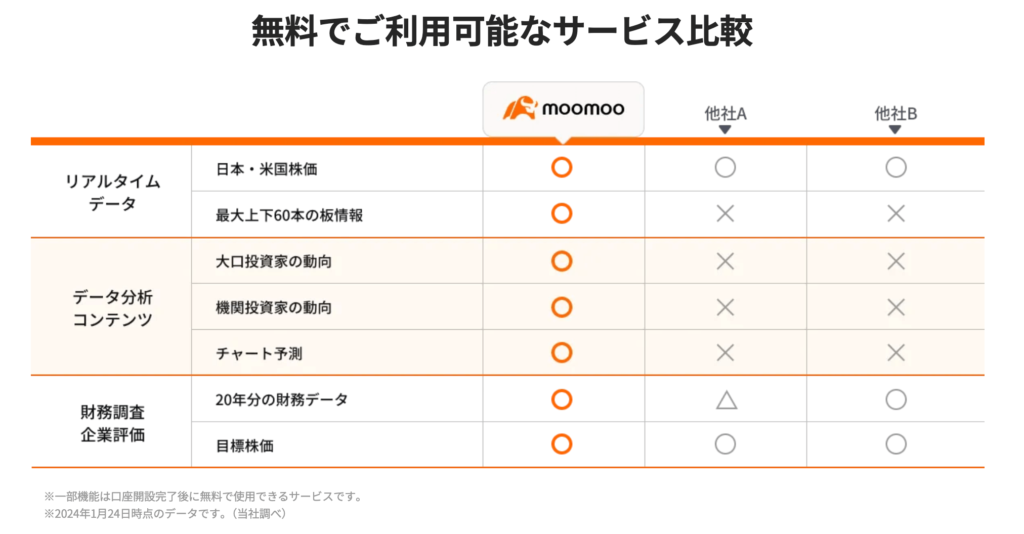Click the 無料でご利用可能なサービス比較 title
Image resolution: width=1024 pixels, height=534 pixels.
[502, 31]
